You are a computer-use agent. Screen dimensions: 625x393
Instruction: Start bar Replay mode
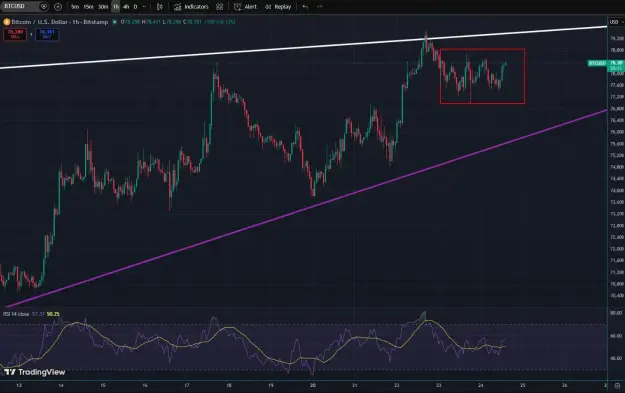point(278,7)
